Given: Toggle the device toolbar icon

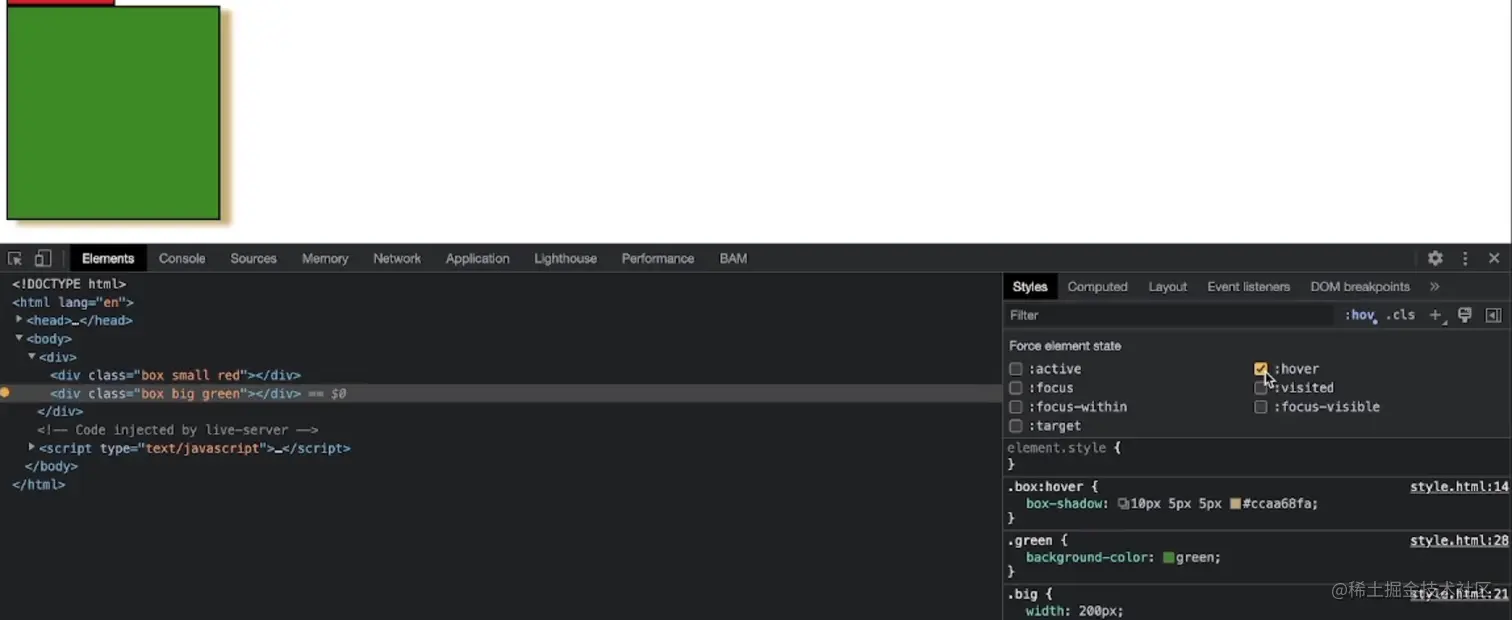Looking at the screenshot, I should click(43, 258).
